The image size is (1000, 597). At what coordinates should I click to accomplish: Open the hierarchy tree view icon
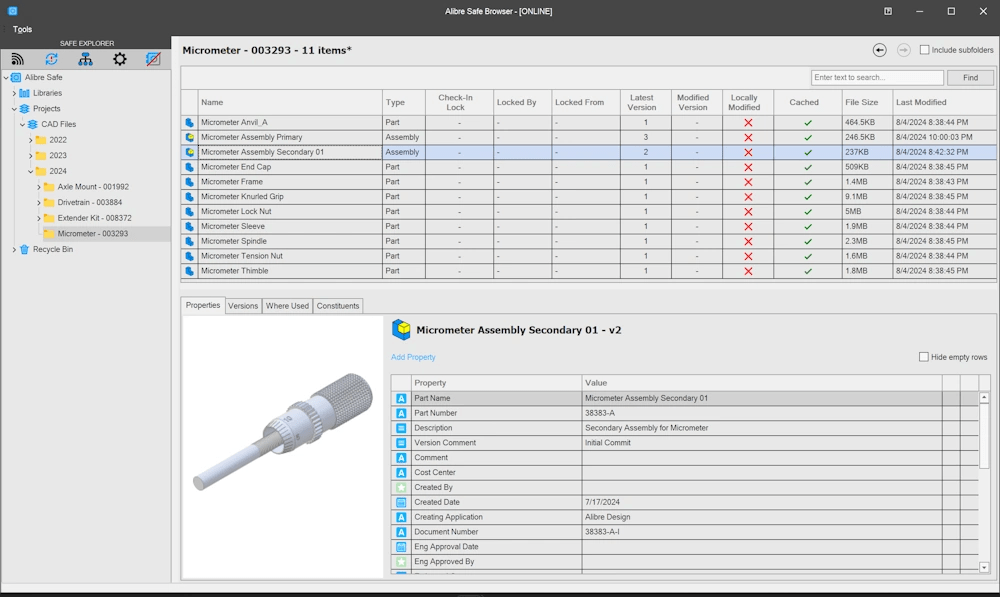[86, 59]
